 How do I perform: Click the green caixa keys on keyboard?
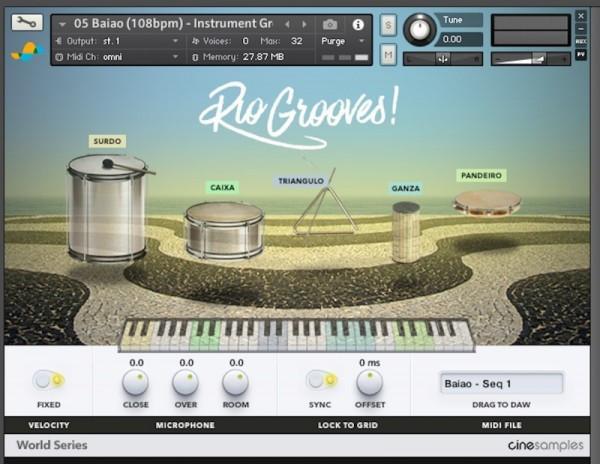[x=204, y=337]
